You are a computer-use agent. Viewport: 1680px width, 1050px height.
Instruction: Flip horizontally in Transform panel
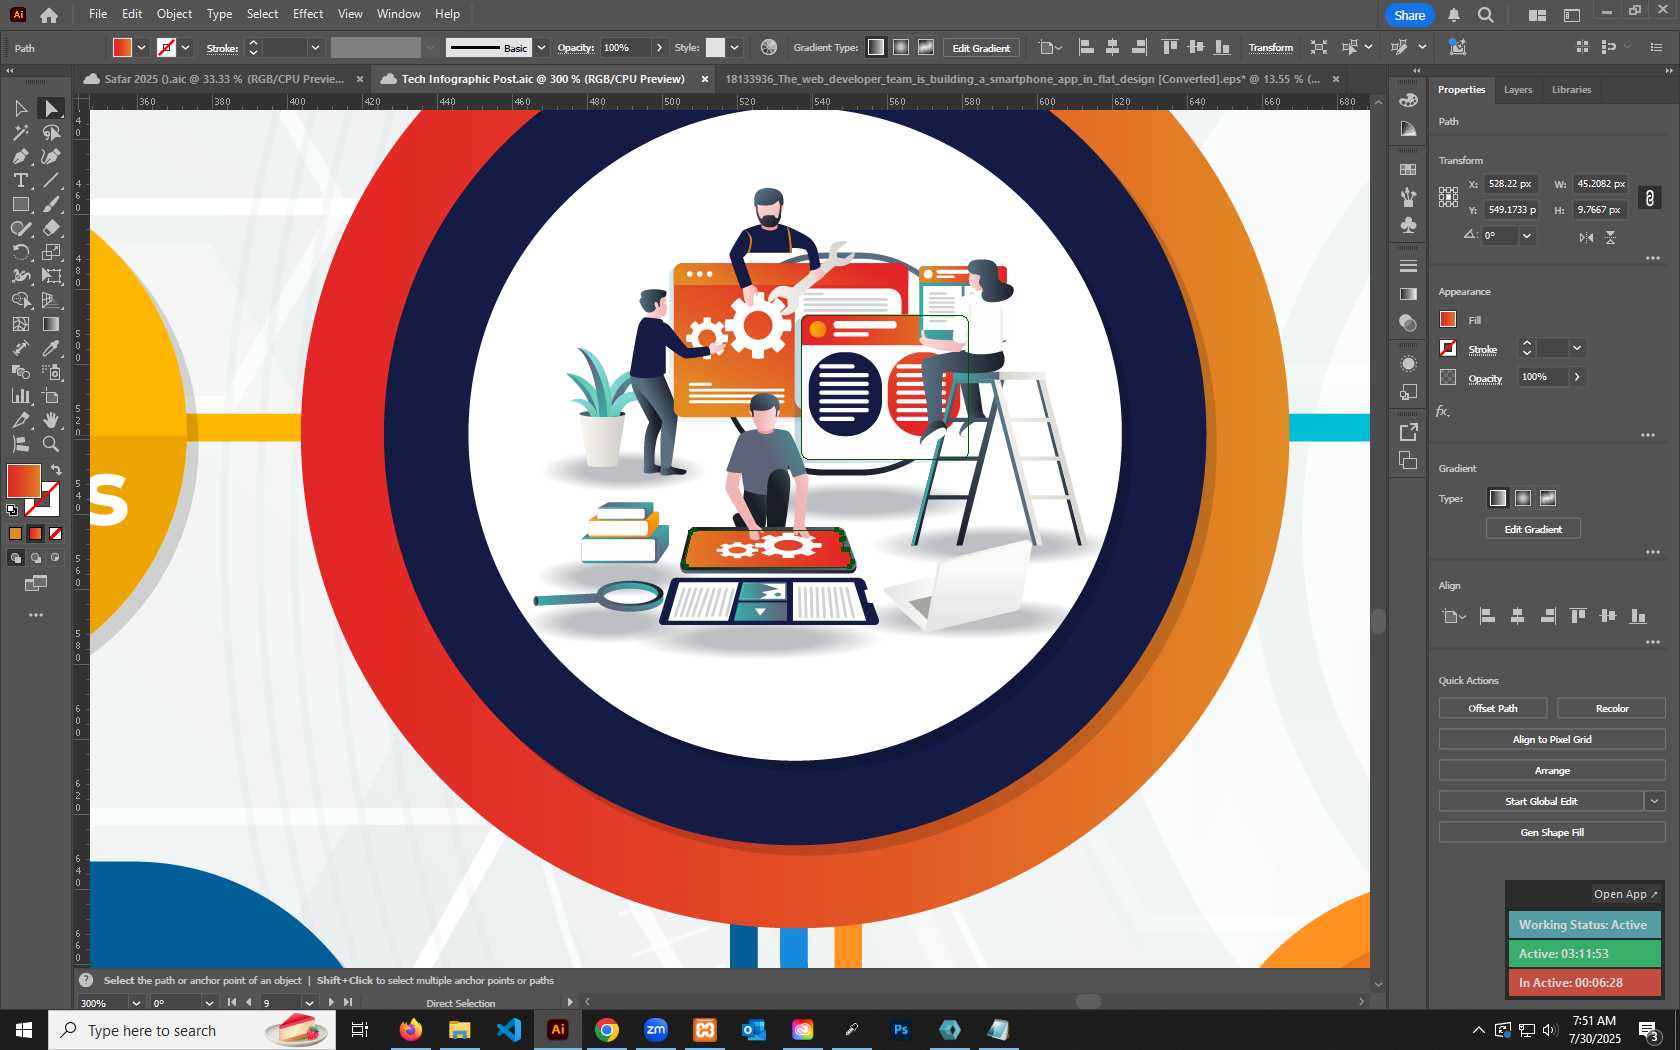(1586, 237)
